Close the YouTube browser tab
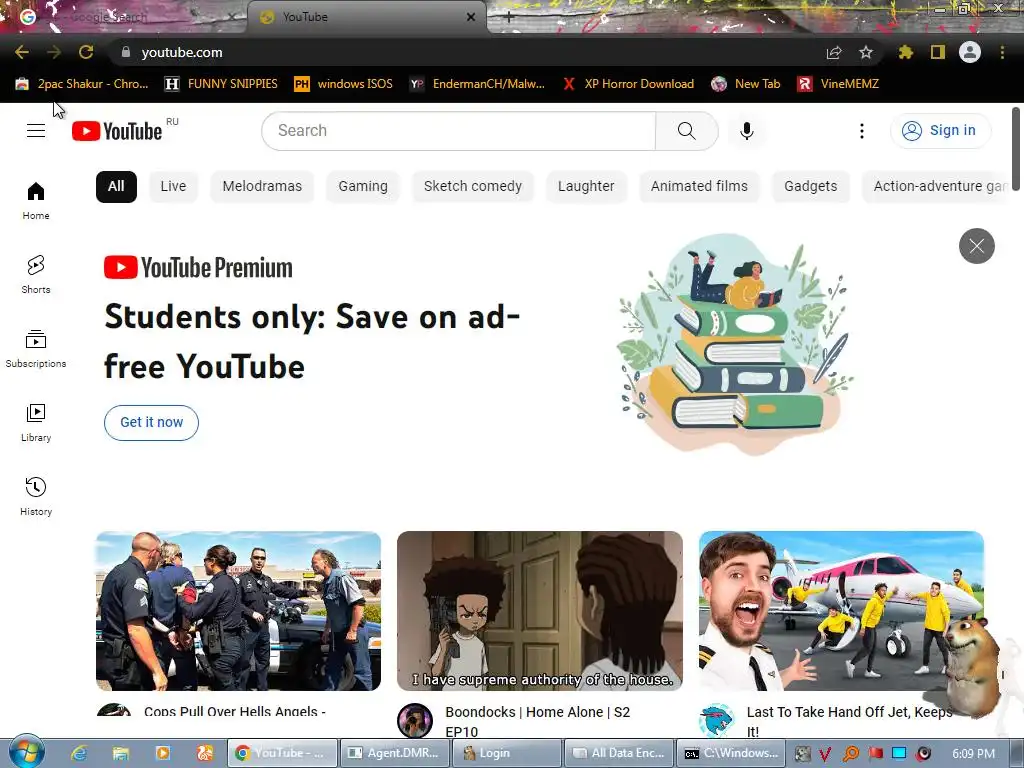The image size is (1024, 768). (x=471, y=17)
